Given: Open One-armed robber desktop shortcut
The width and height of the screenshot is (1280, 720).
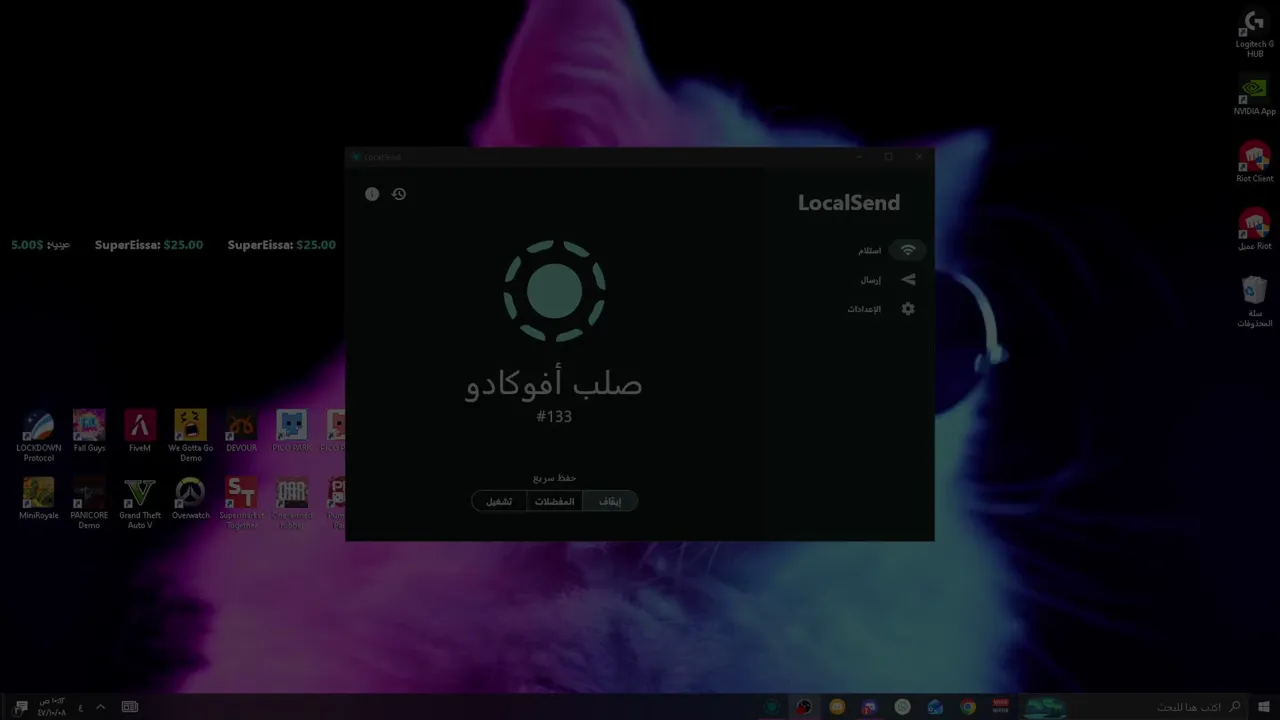Looking at the screenshot, I should point(292,504).
